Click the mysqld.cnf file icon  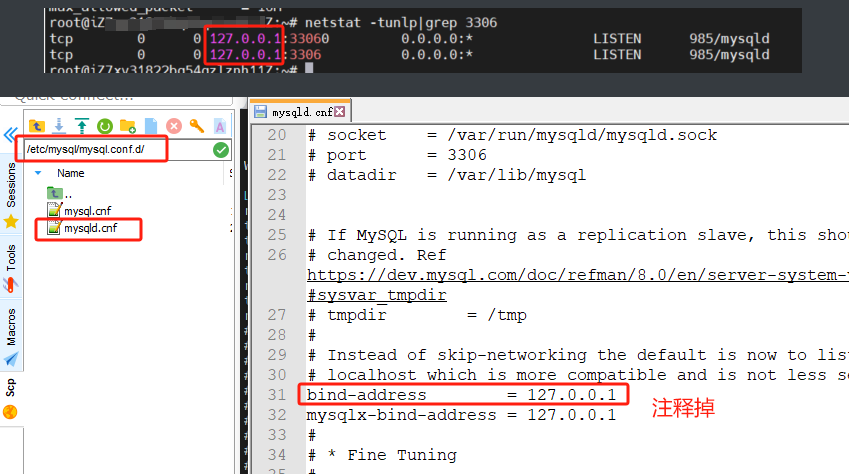pos(55,228)
